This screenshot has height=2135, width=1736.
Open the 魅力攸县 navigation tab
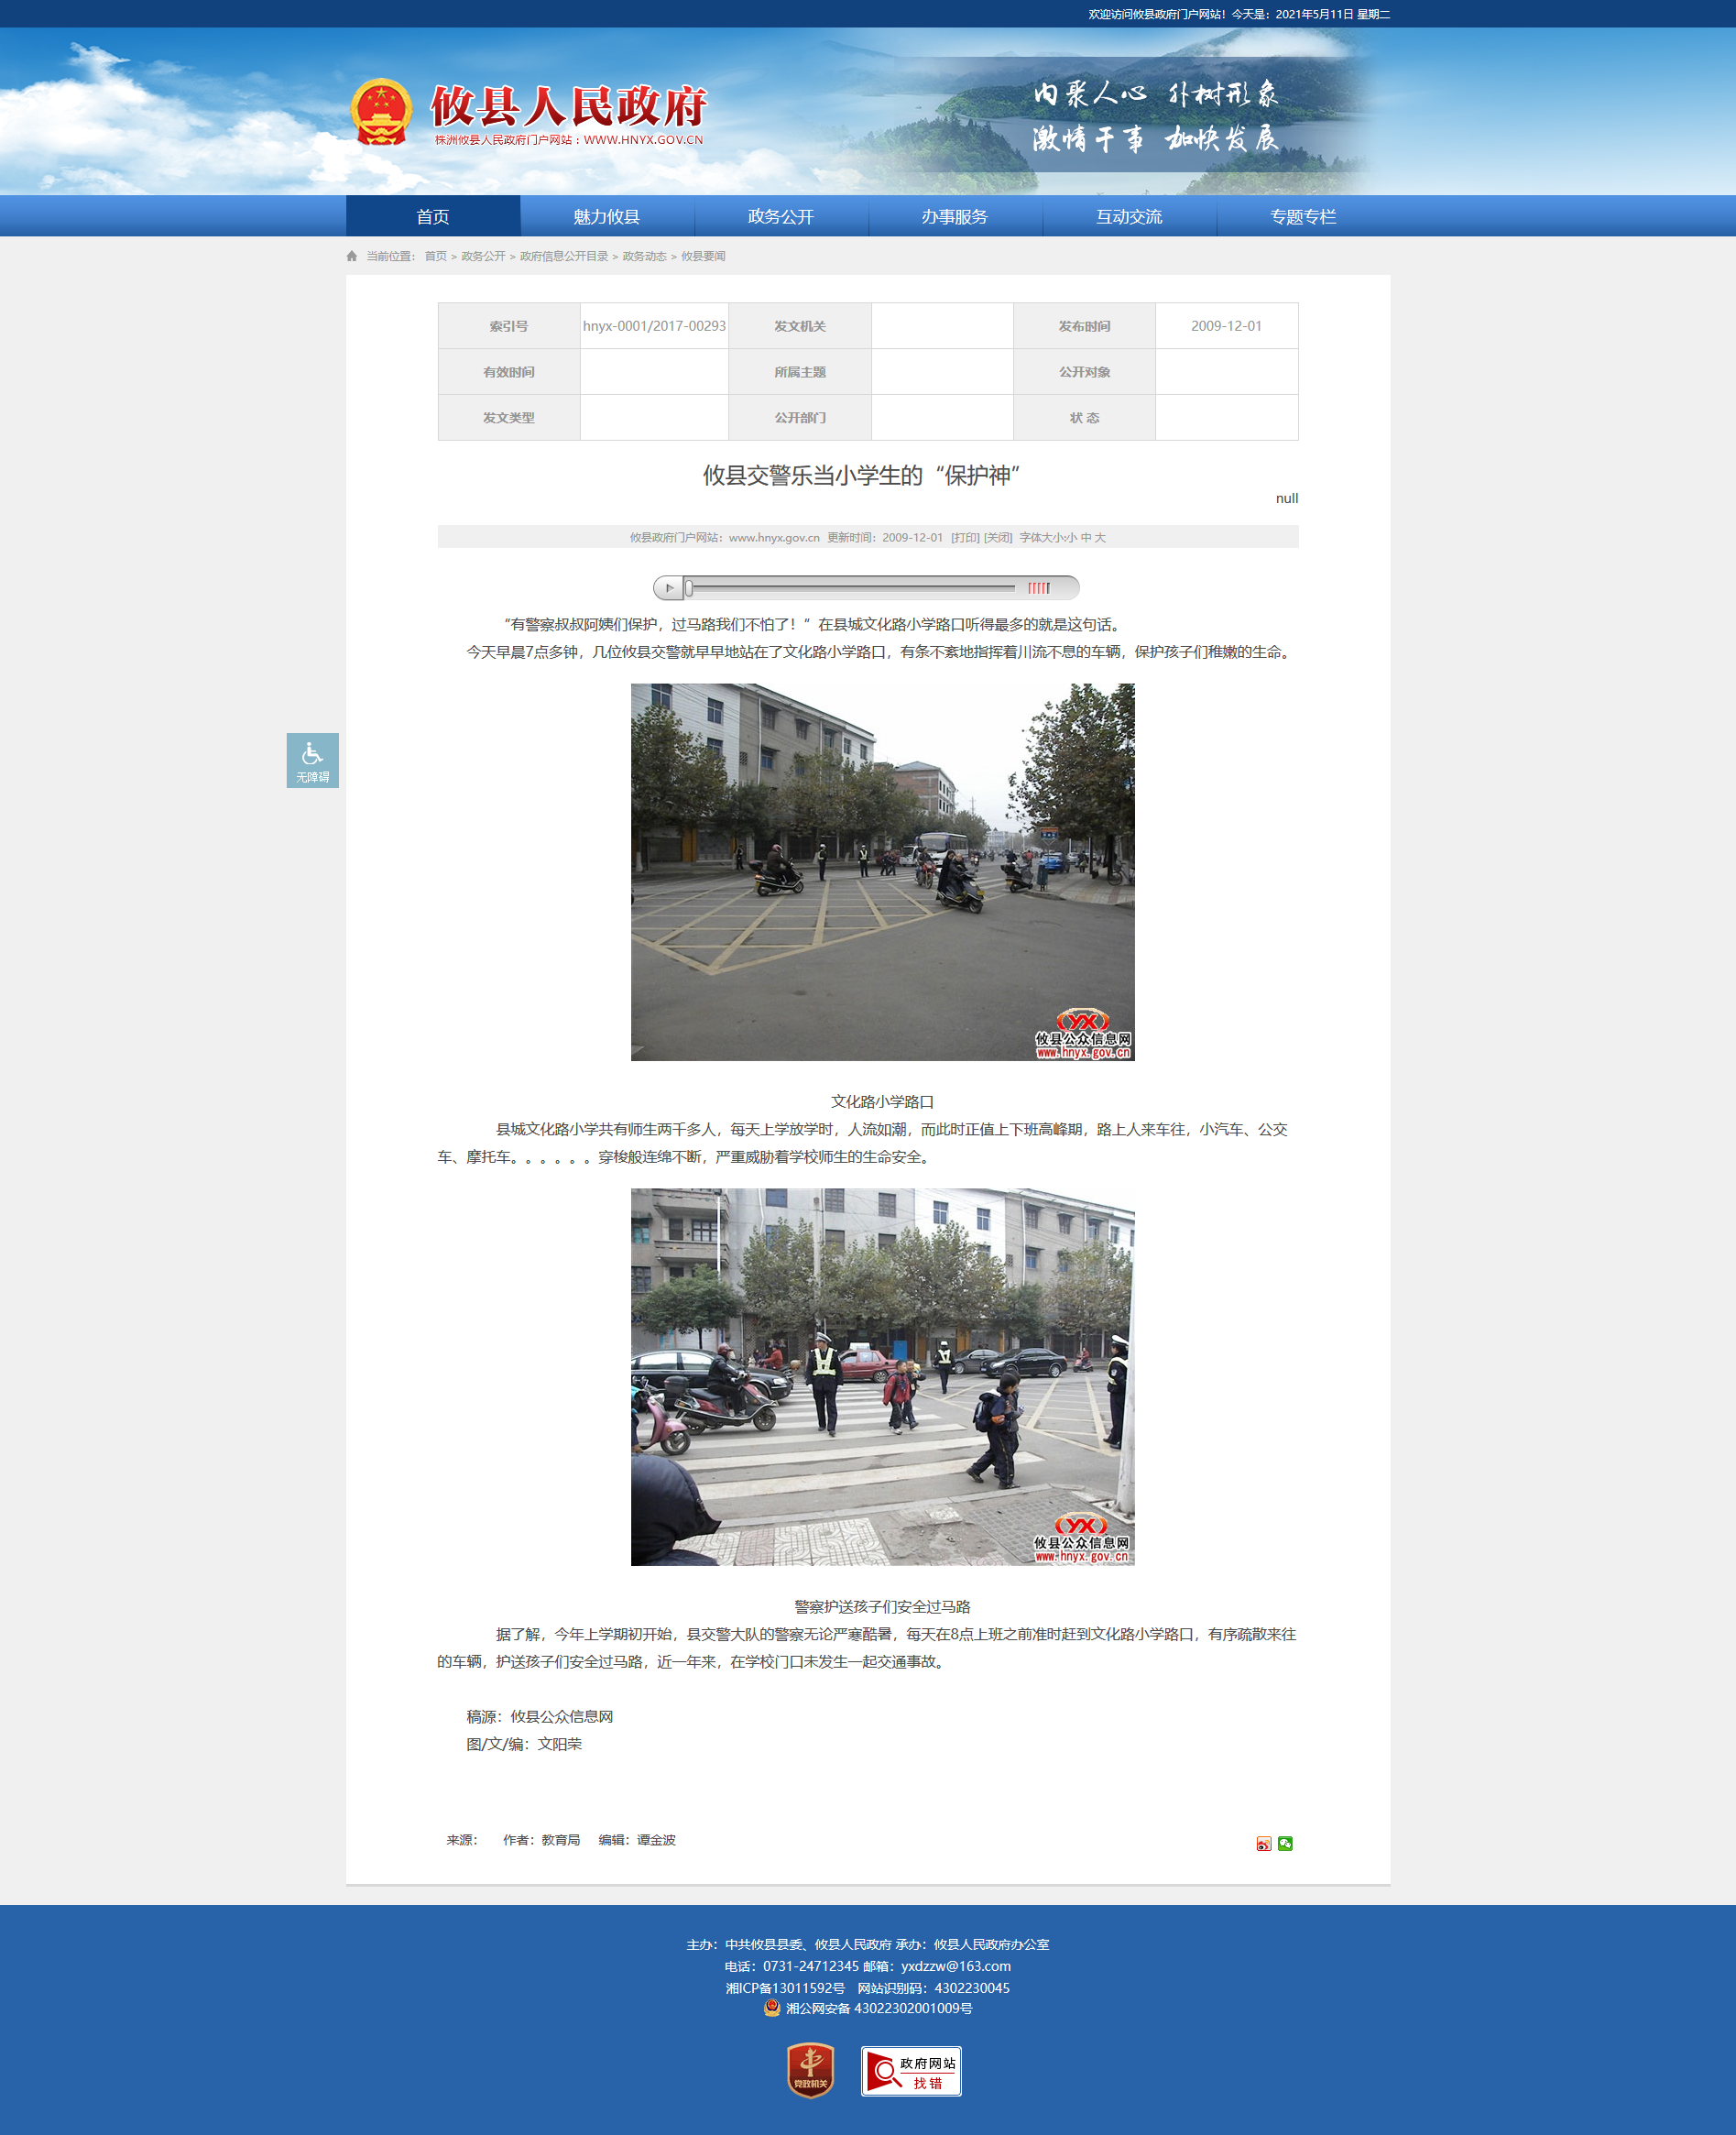point(606,217)
